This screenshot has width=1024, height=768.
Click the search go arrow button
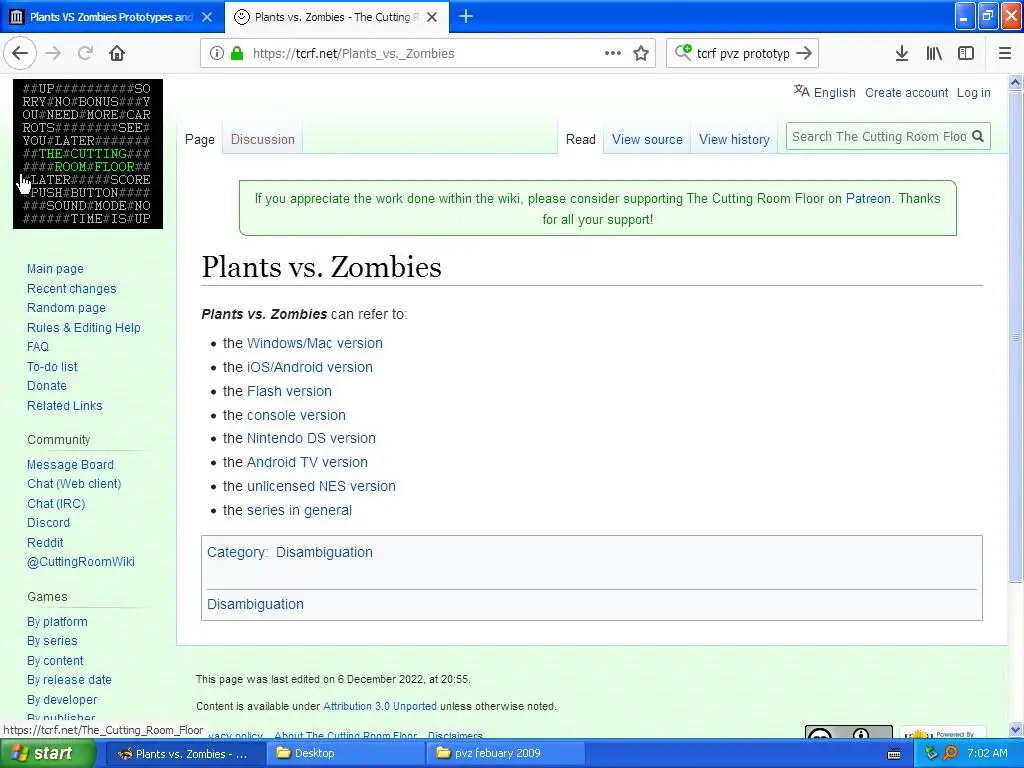pyautogui.click(x=804, y=54)
